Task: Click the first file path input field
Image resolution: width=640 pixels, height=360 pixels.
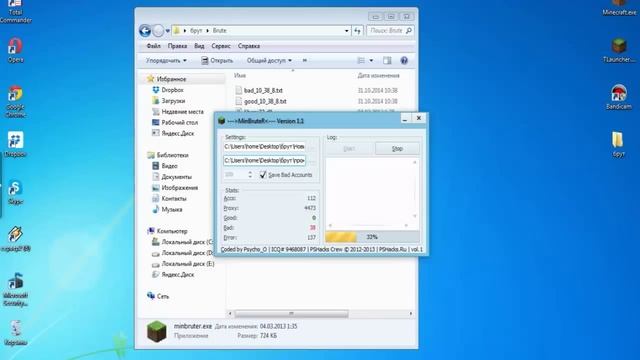Action: tap(264, 147)
